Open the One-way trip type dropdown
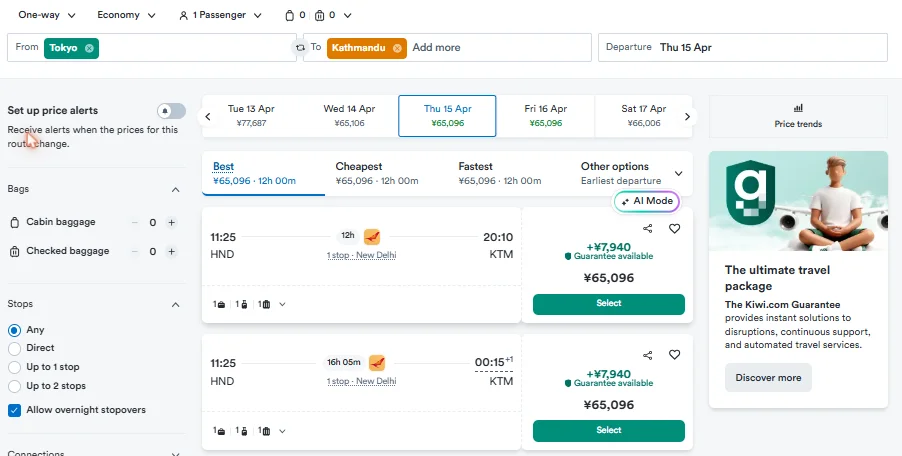 coord(47,15)
